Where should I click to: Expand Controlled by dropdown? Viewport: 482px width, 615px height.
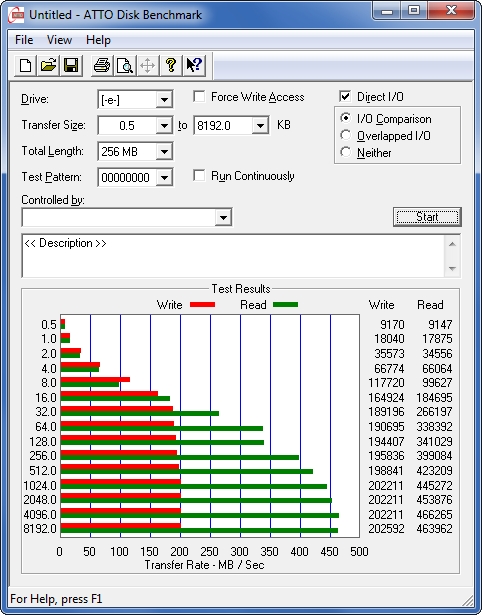point(223,217)
